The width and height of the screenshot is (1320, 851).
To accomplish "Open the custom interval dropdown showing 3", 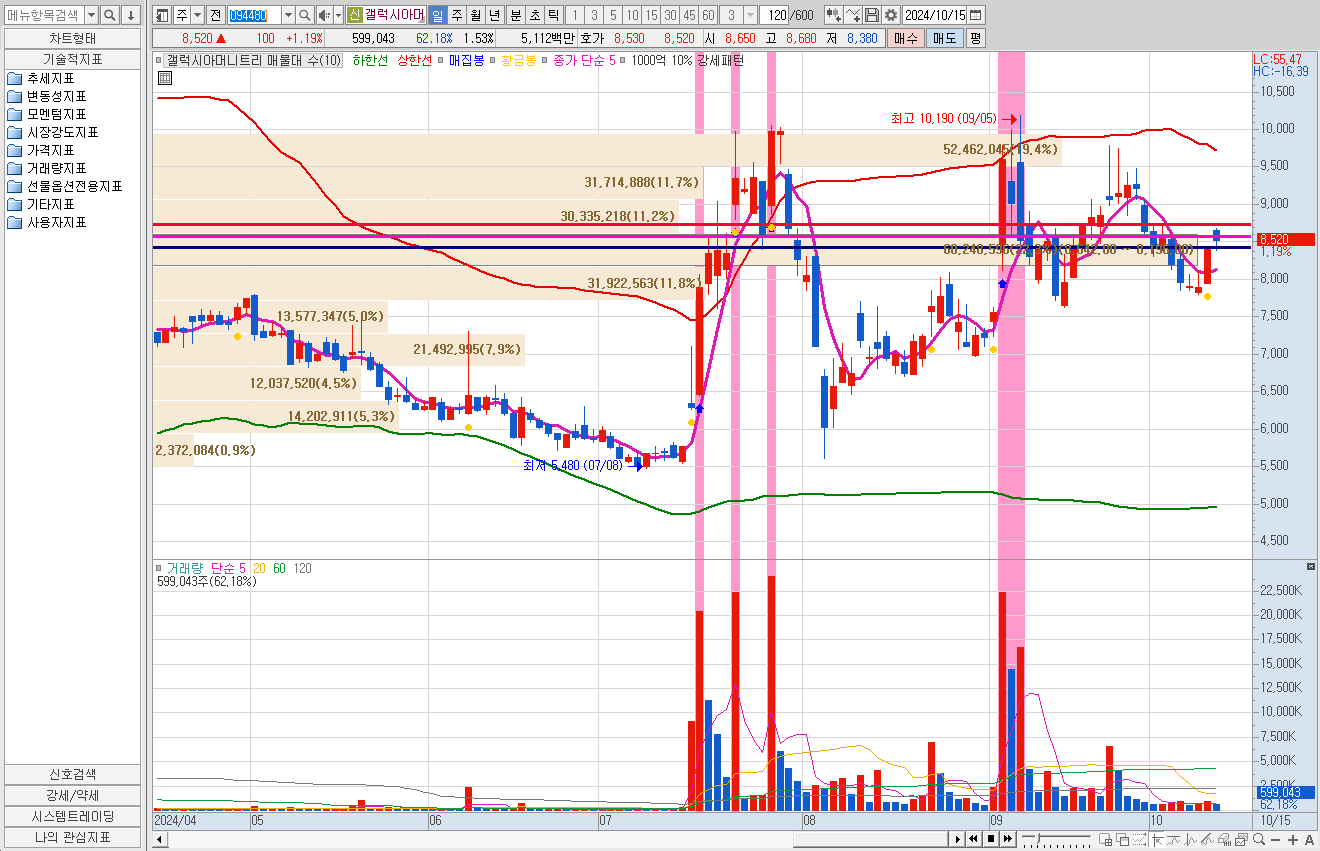I will [748, 15].
